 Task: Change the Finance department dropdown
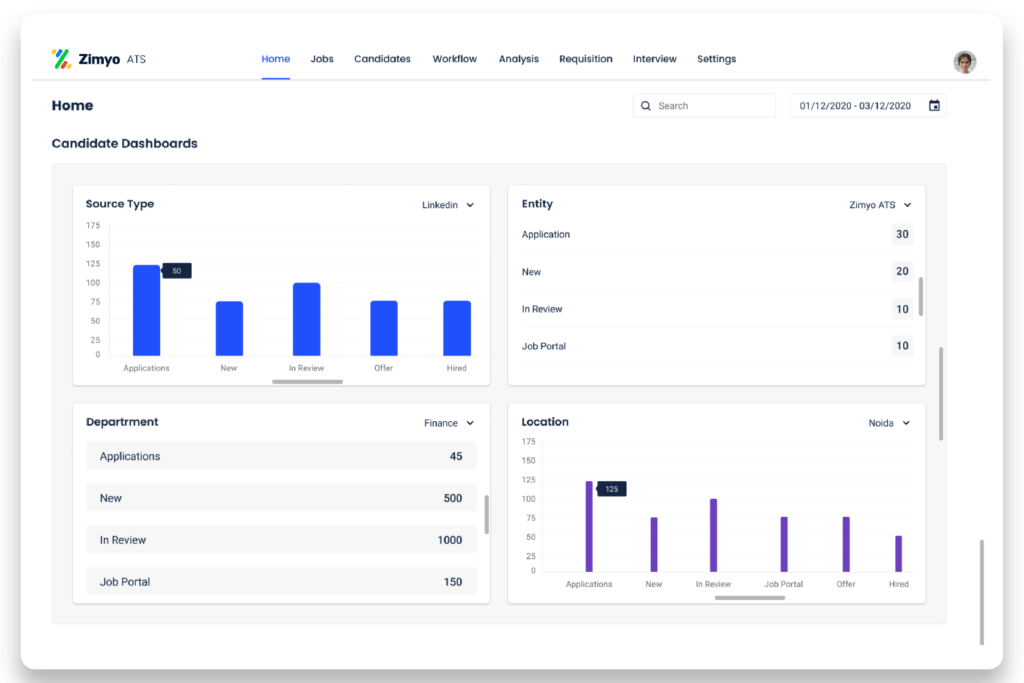click(x=448, y=423)
